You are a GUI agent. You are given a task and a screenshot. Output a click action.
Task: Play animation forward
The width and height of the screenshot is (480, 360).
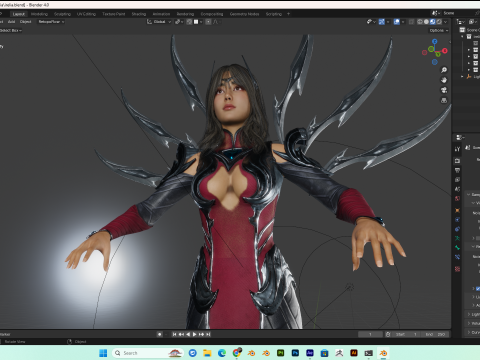click(x=195, y=334)
